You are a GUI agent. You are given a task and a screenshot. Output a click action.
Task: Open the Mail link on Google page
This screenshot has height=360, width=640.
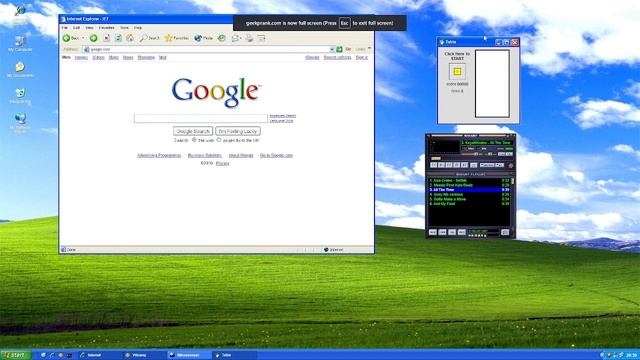(162, 58)
